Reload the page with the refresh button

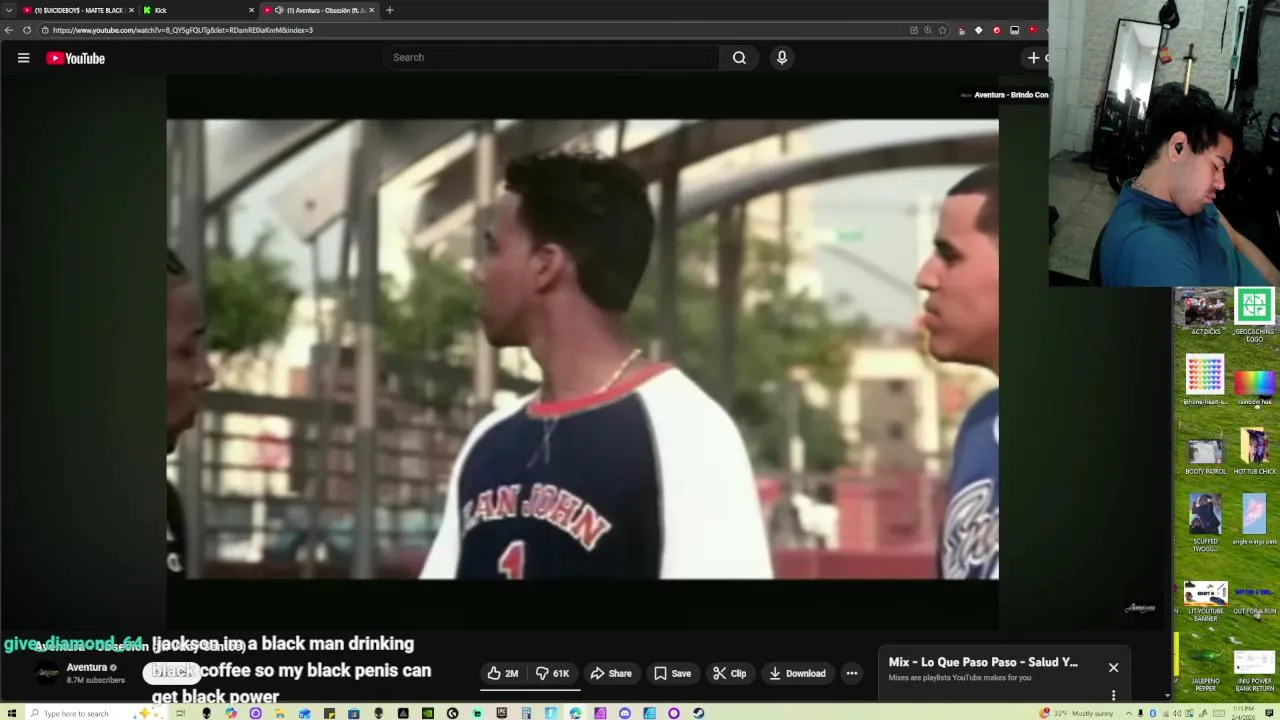[x=27, y=30]
